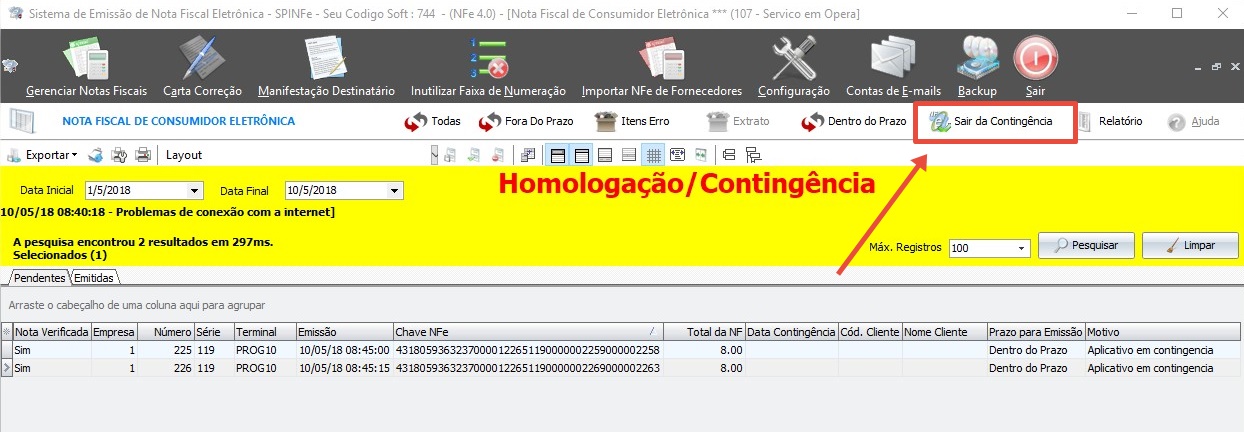Click emission time 10/05/18 08:45:15
1244x432 pixels.
(343, 367)
